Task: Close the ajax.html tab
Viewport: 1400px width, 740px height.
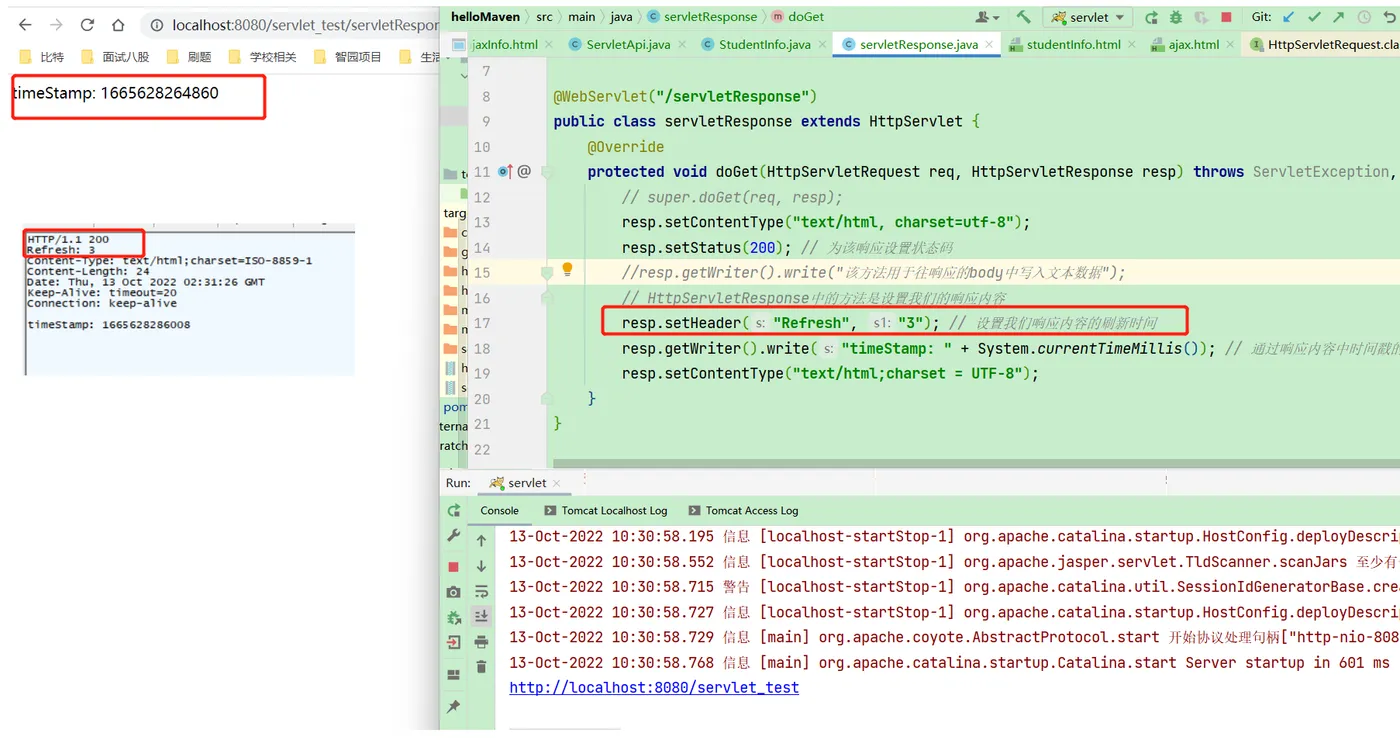Action: [1230, 45]
